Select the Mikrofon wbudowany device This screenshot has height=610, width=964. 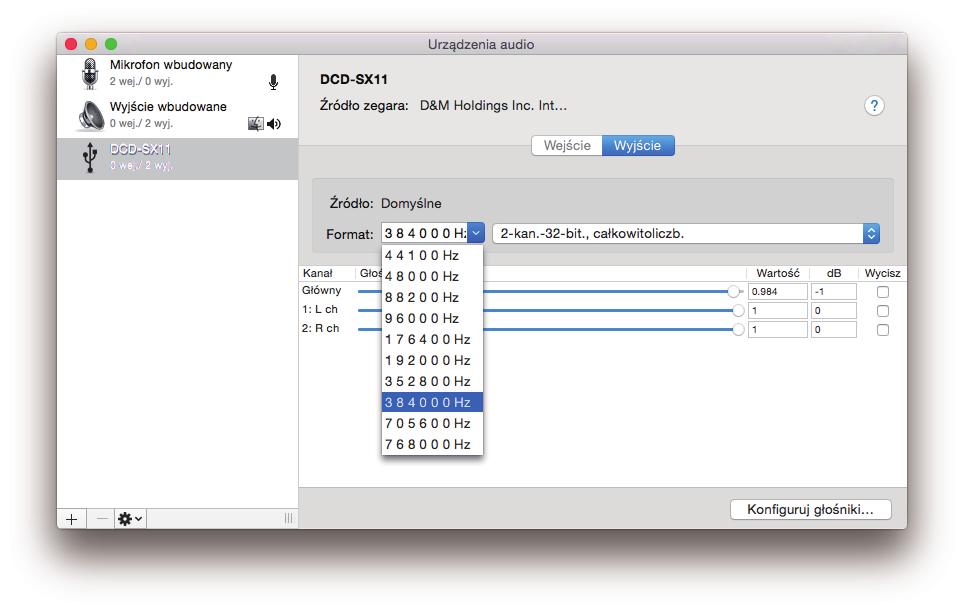click(x=178, y=73)
